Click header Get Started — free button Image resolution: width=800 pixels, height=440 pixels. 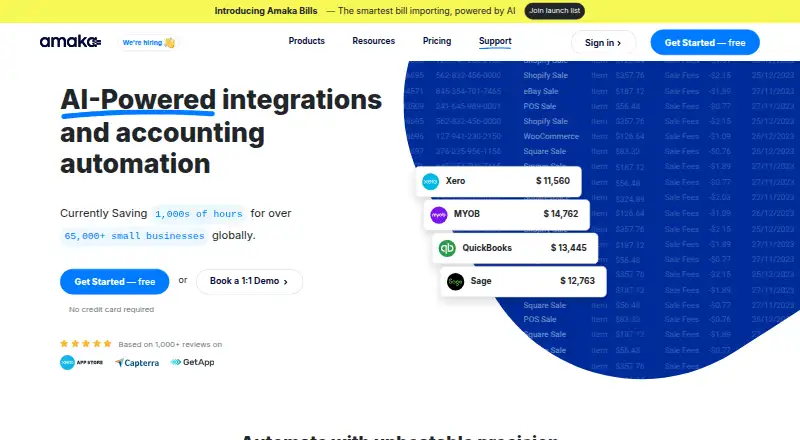click(x=705, y=42)
